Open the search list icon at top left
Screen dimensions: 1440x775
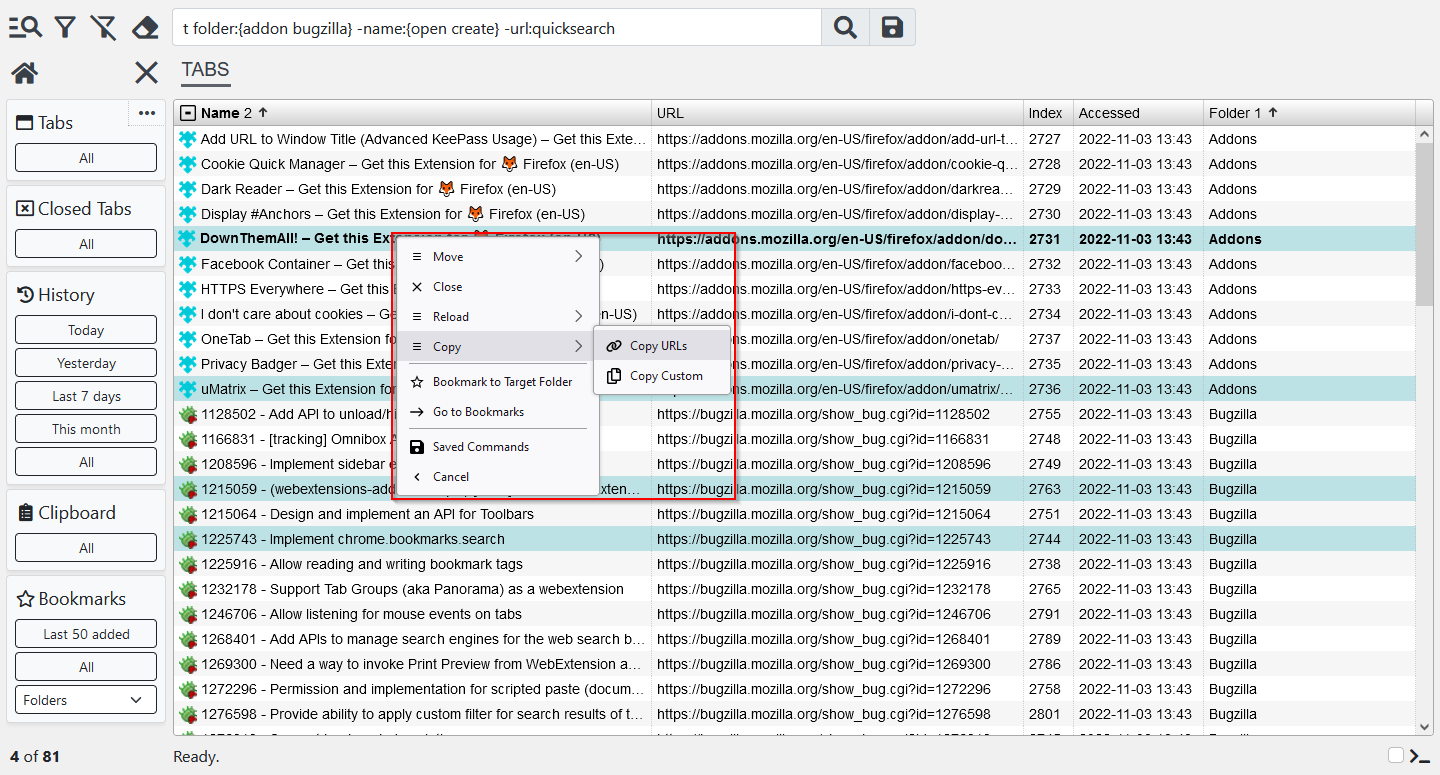tap(25, 27)
